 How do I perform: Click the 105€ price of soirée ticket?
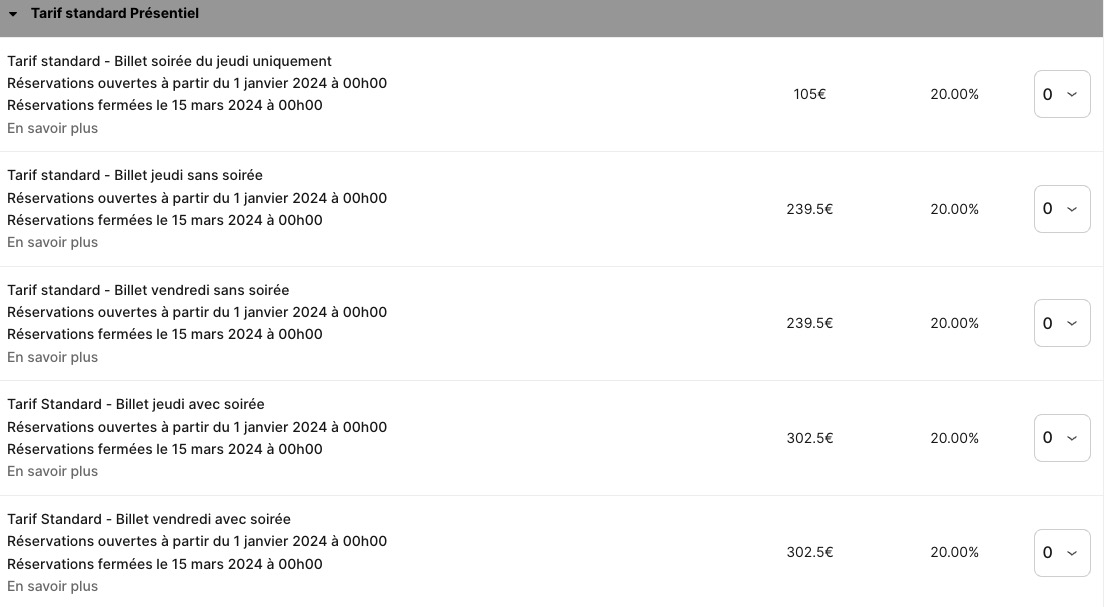click(809, 94)
